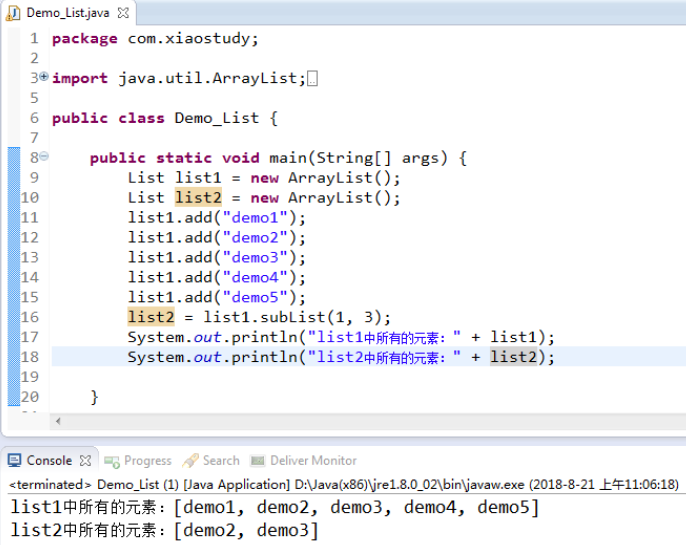Viewport: 686px width, 545px height.
Task: Expand the folded import statements on line 3
Action: [44, 77]
